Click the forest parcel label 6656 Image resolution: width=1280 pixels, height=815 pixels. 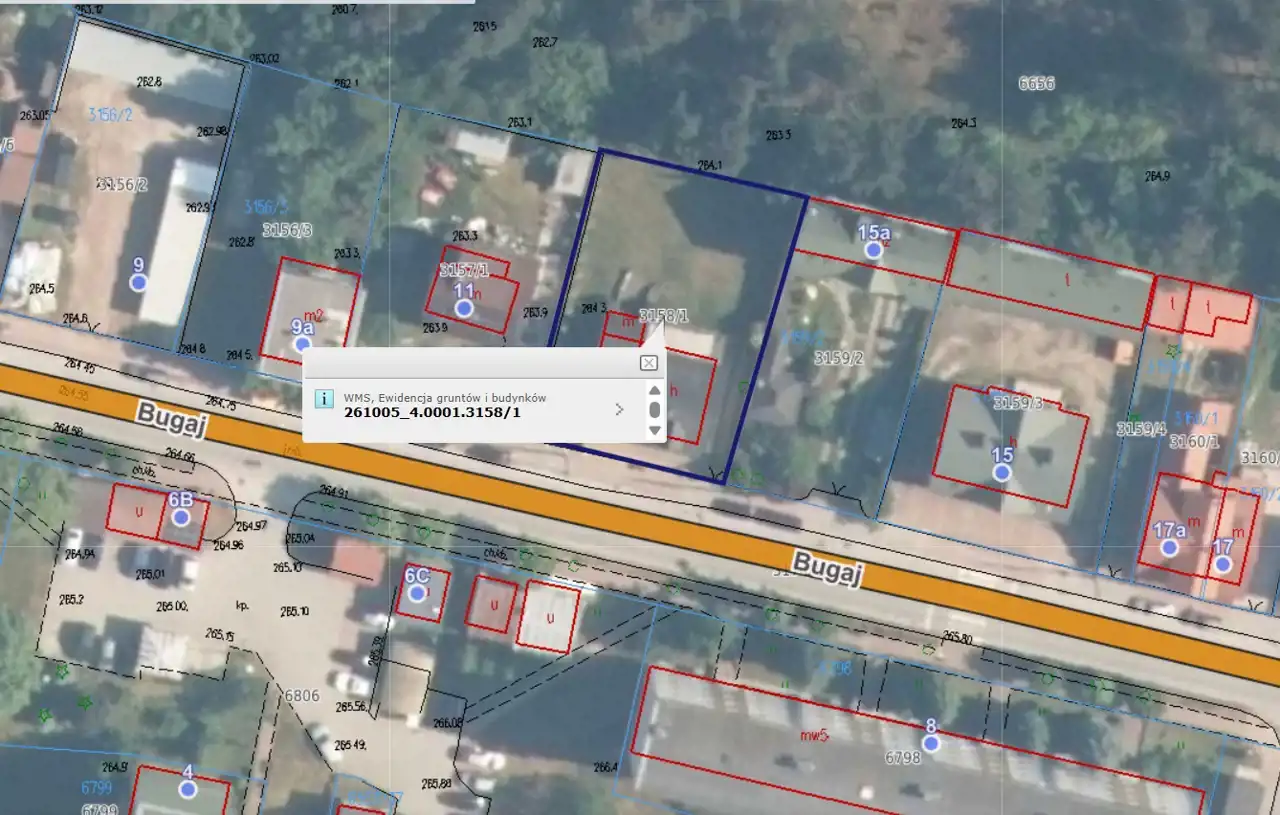(x=1036, y=84)
